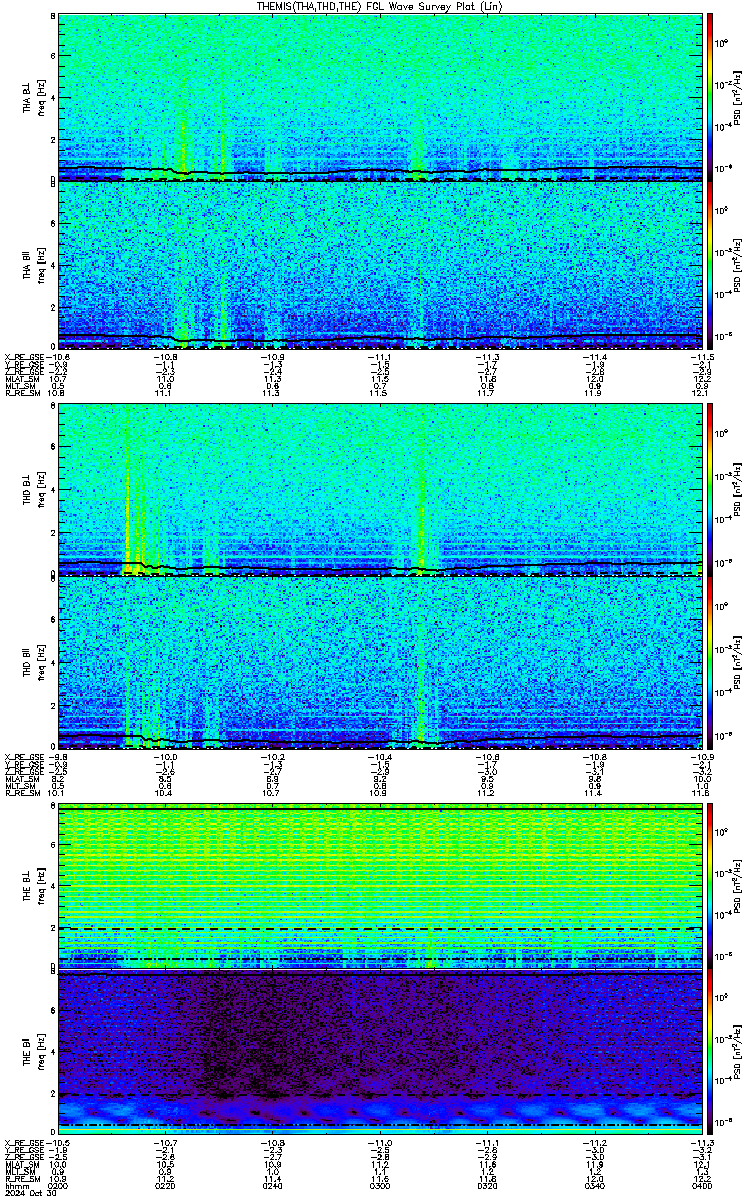Click the THA B⊥ spectrogram panel
Screen dimensions: 750x1200
coord(381,96)
